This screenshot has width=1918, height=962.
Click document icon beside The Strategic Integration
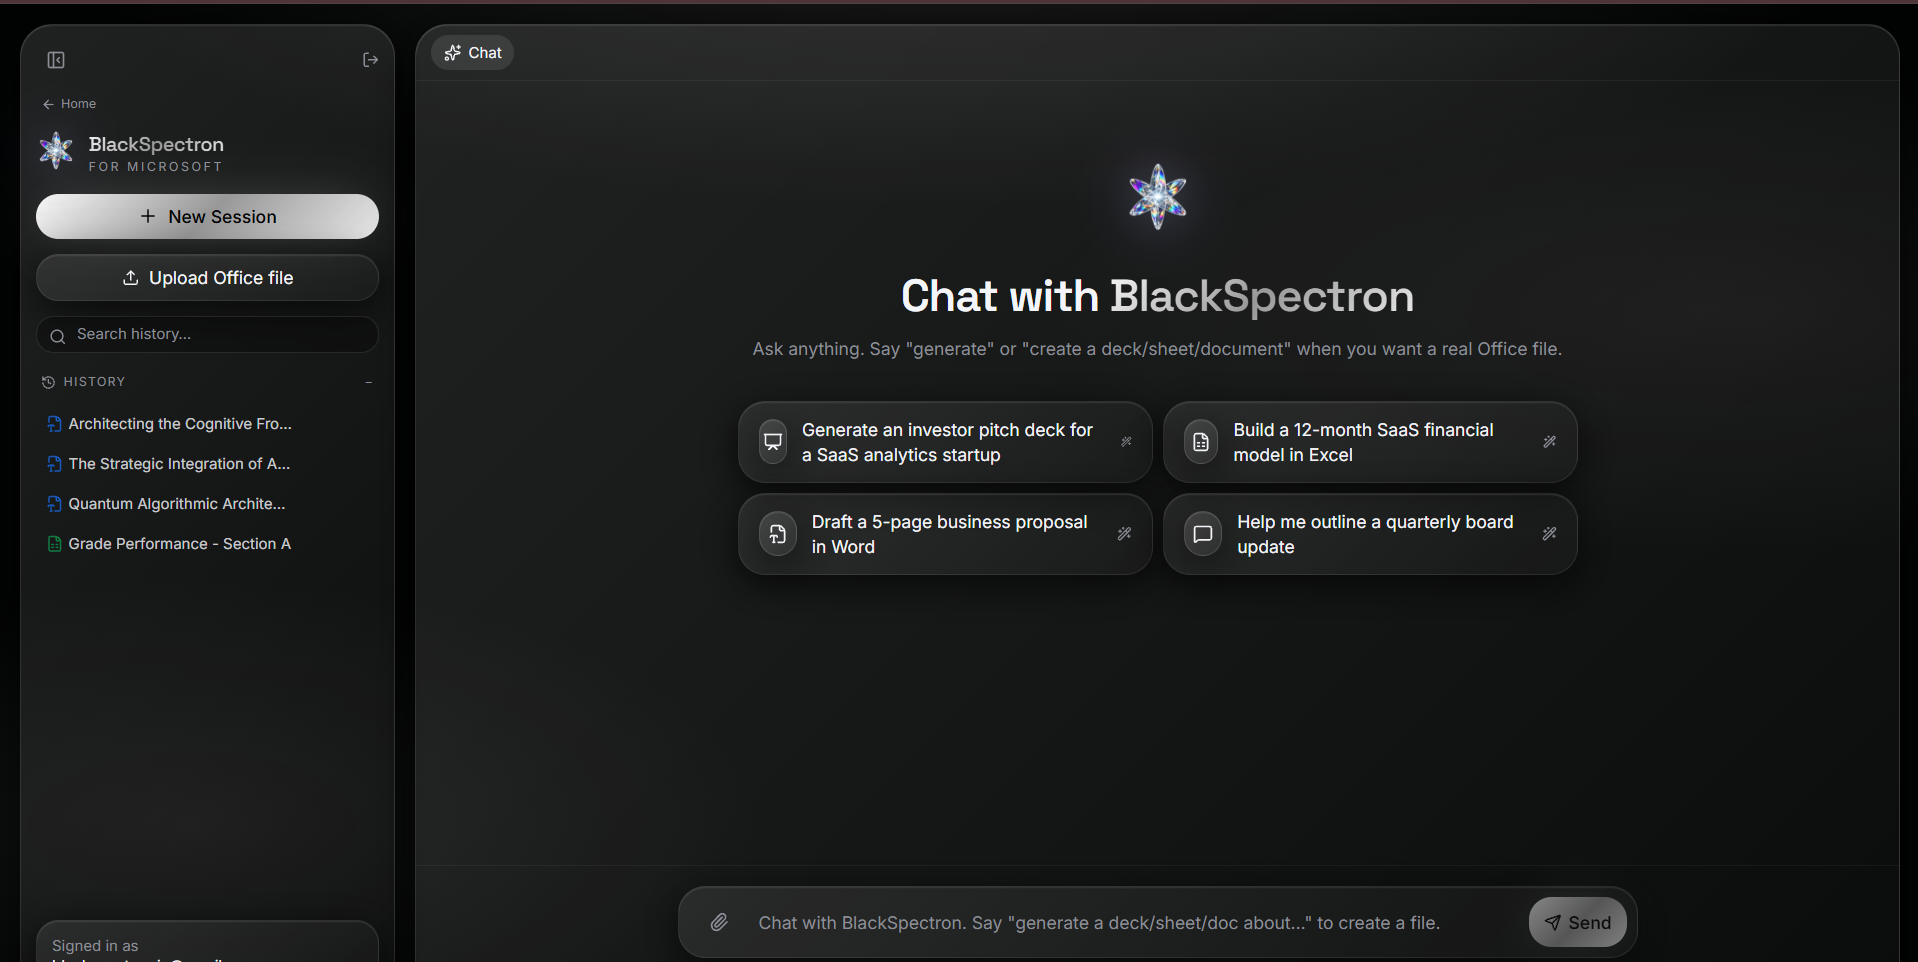54,464
